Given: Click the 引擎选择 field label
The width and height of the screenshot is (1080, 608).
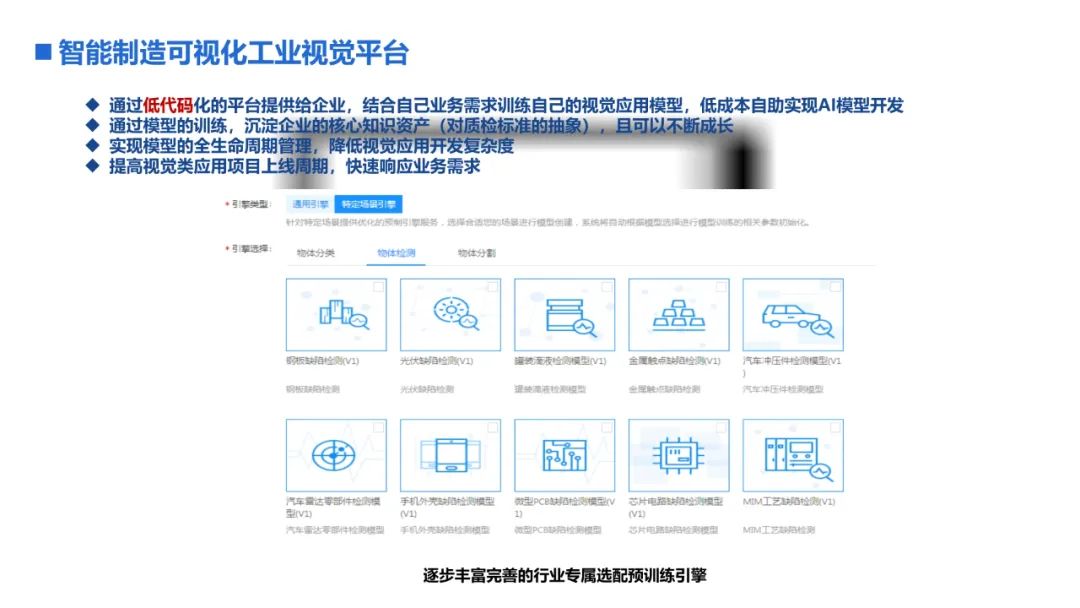Looking at the screenshot, I should [x=251, y=249].
